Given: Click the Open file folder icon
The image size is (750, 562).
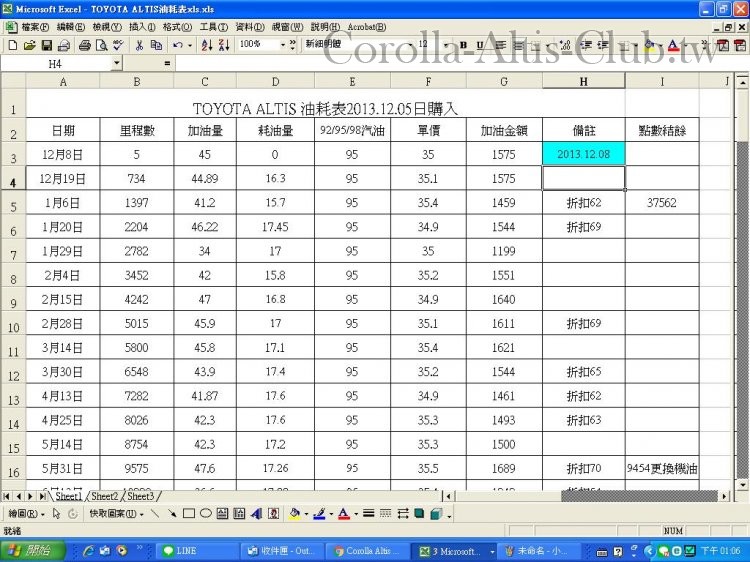Looking at the screenshot, I should click(30, 45).
